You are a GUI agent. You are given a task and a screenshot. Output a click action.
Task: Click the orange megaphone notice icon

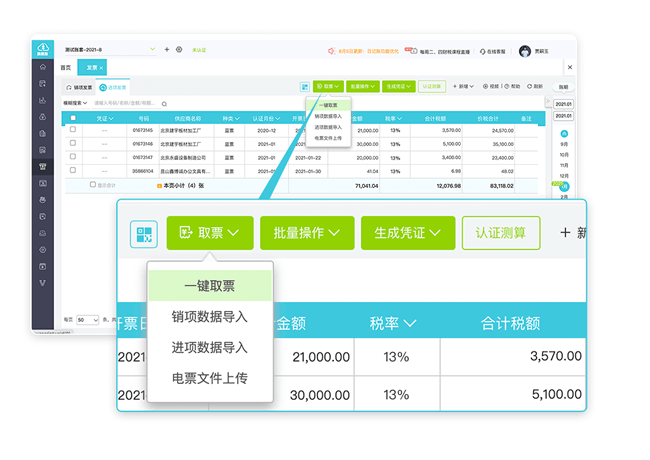[332, 51]
